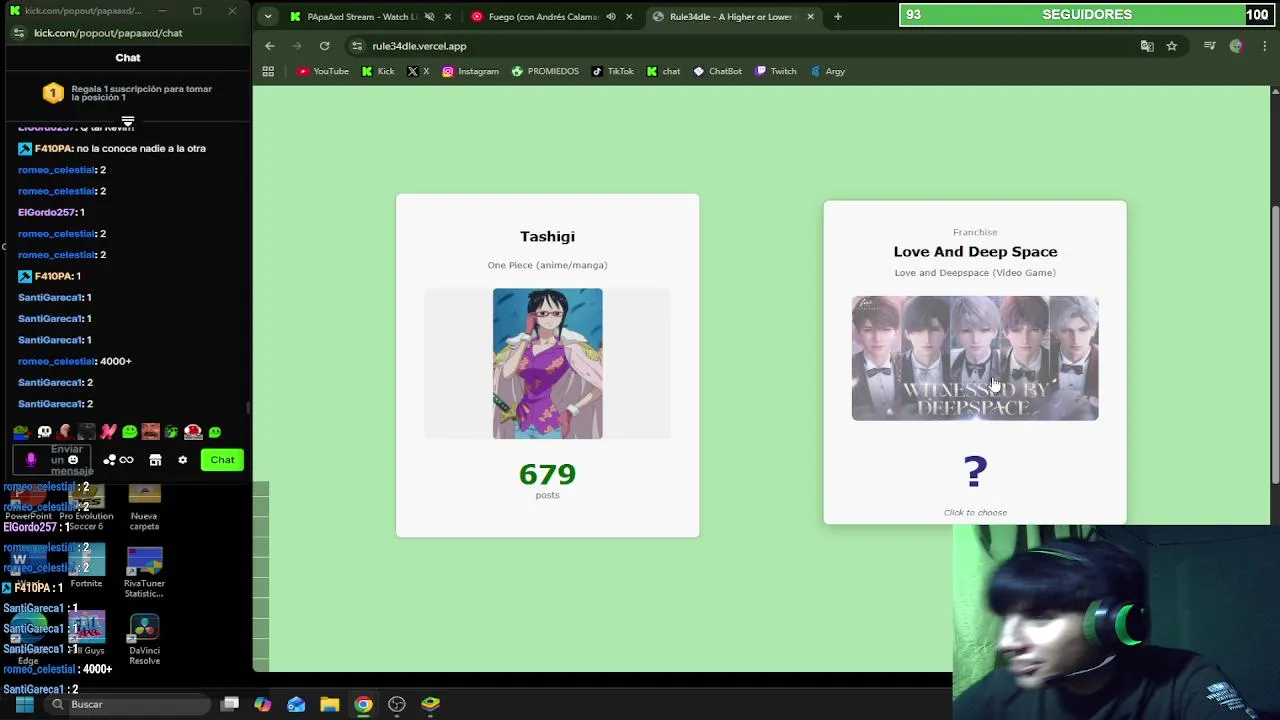Image resolution: width=1280 pixels, height=720 pixels.
Task: Insert the pink crossed emote
Action: point(108,432)
